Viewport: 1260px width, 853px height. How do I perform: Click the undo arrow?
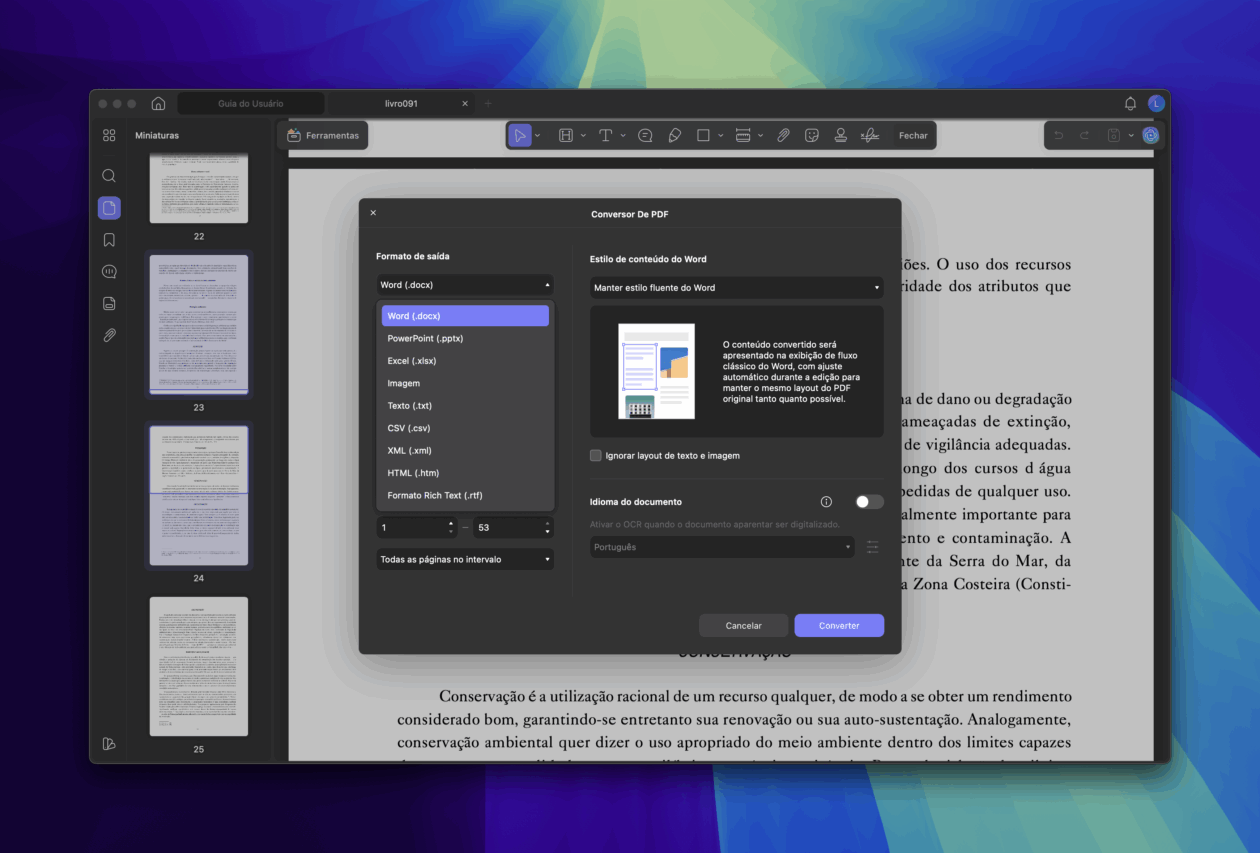1059,135
